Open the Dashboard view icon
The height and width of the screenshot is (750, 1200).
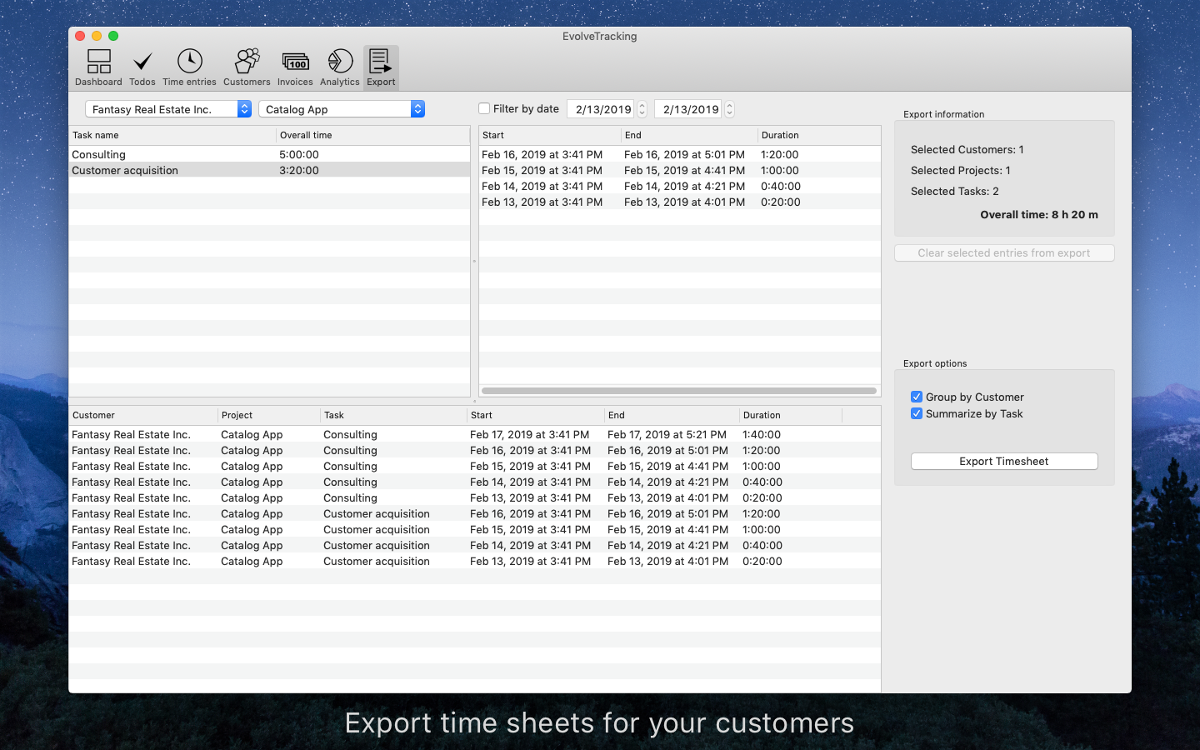tap(98, 62)
